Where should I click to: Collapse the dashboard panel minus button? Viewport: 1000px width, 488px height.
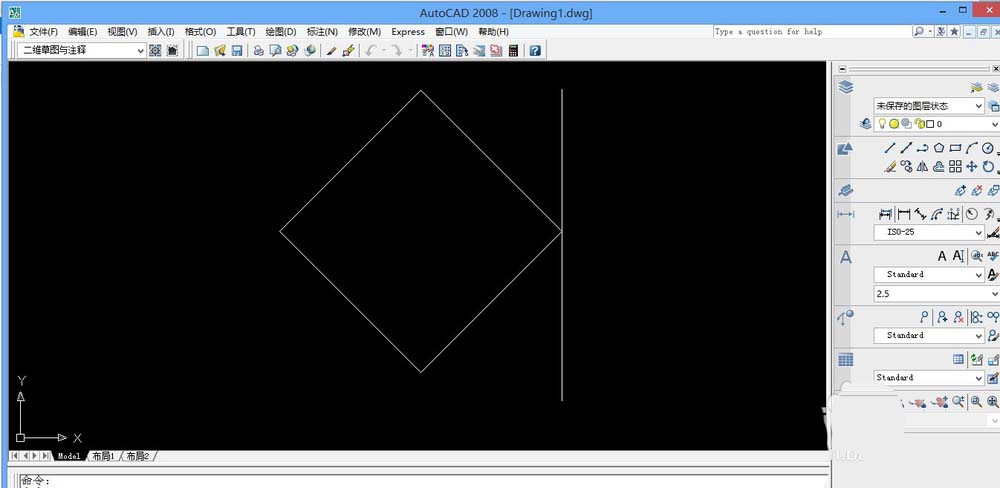[x=843, y=70]
